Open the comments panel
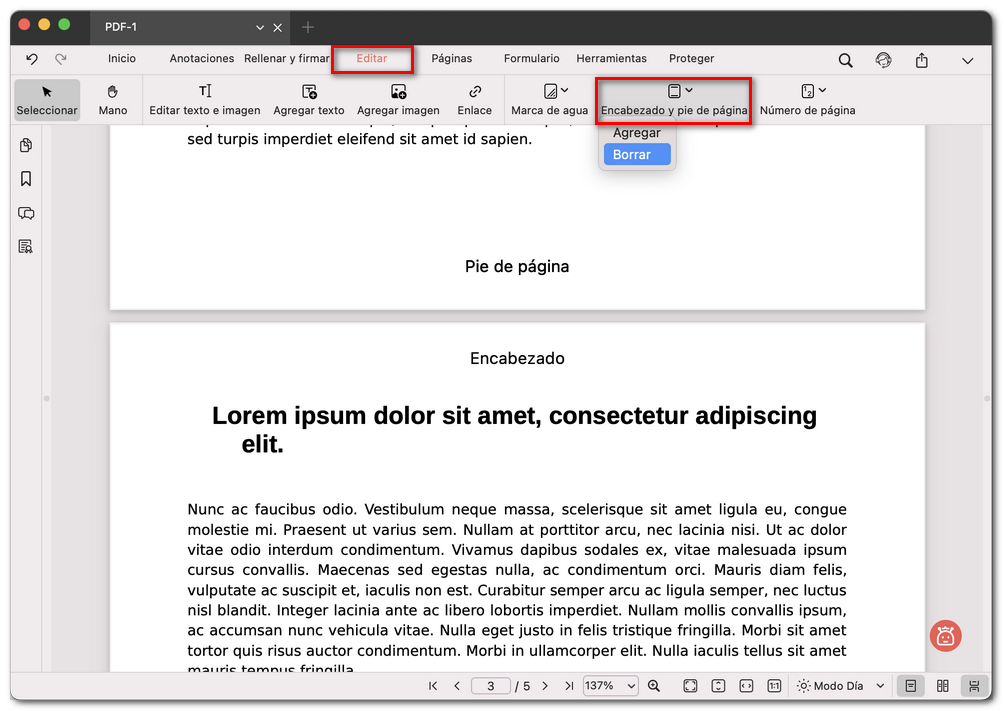1004x711 pixels. tap(26, 213)
